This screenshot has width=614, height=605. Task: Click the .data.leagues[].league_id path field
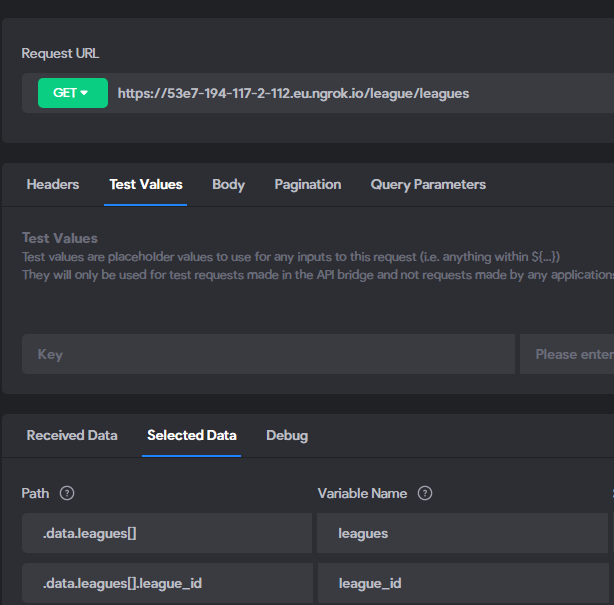[167, 583]
